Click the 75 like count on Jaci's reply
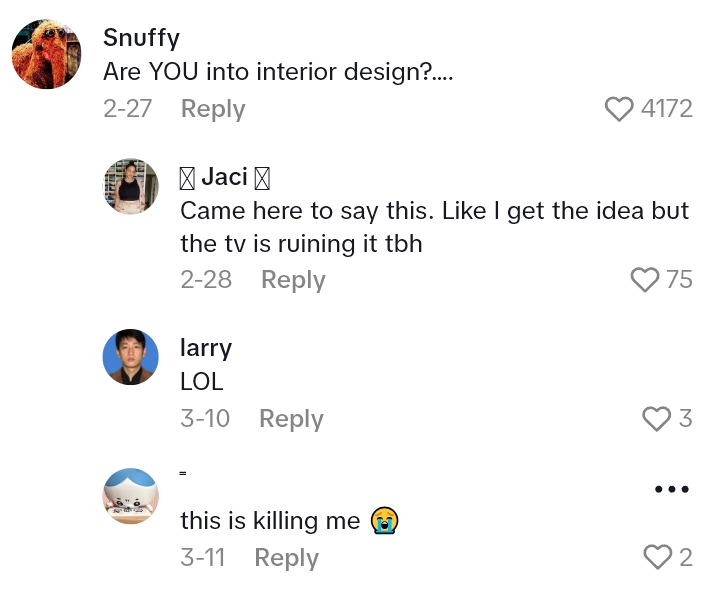Viewport: 703px width, 593px height. 679,280
